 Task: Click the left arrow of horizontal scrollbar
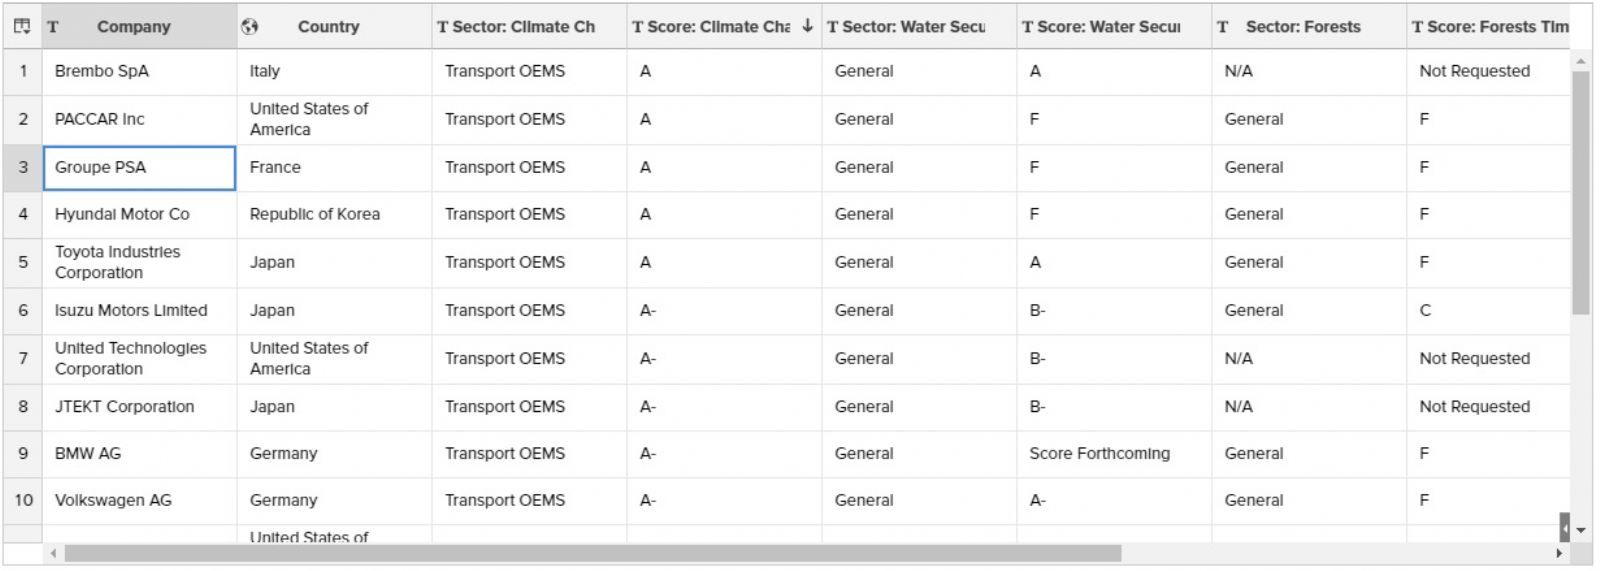53,553
